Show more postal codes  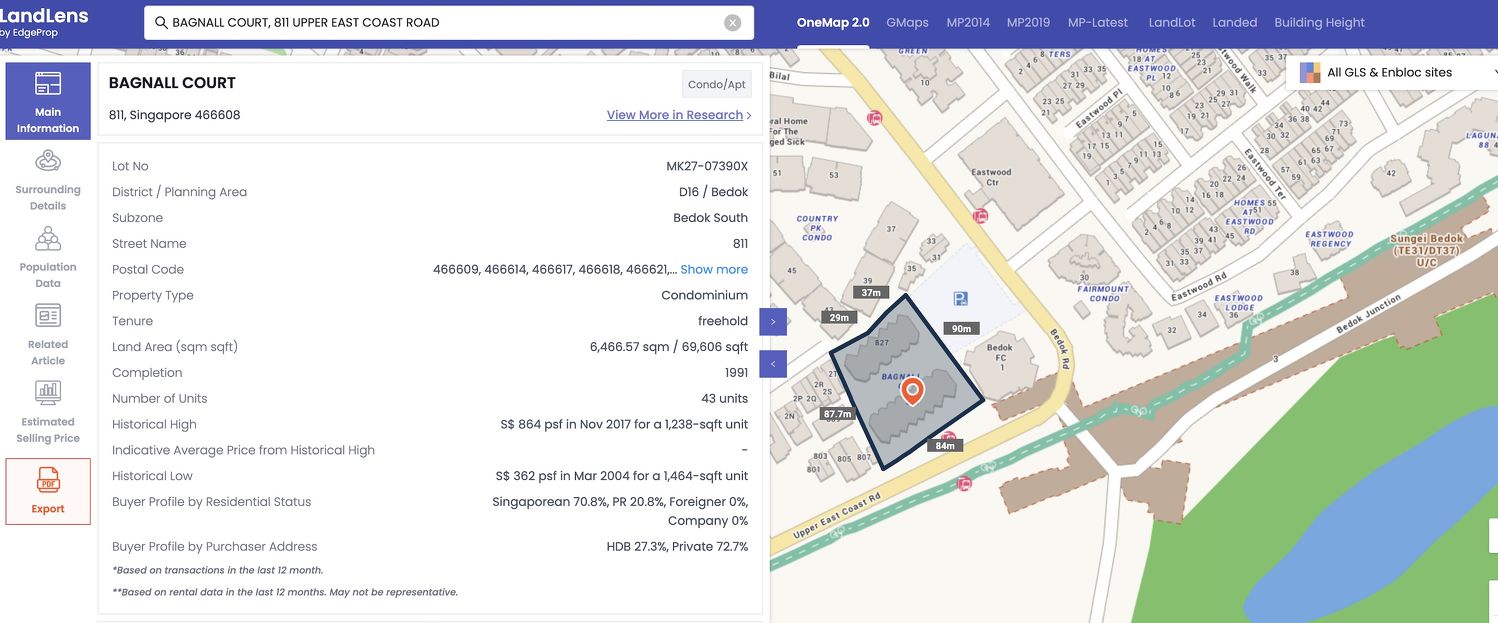(x=714, y=269)
